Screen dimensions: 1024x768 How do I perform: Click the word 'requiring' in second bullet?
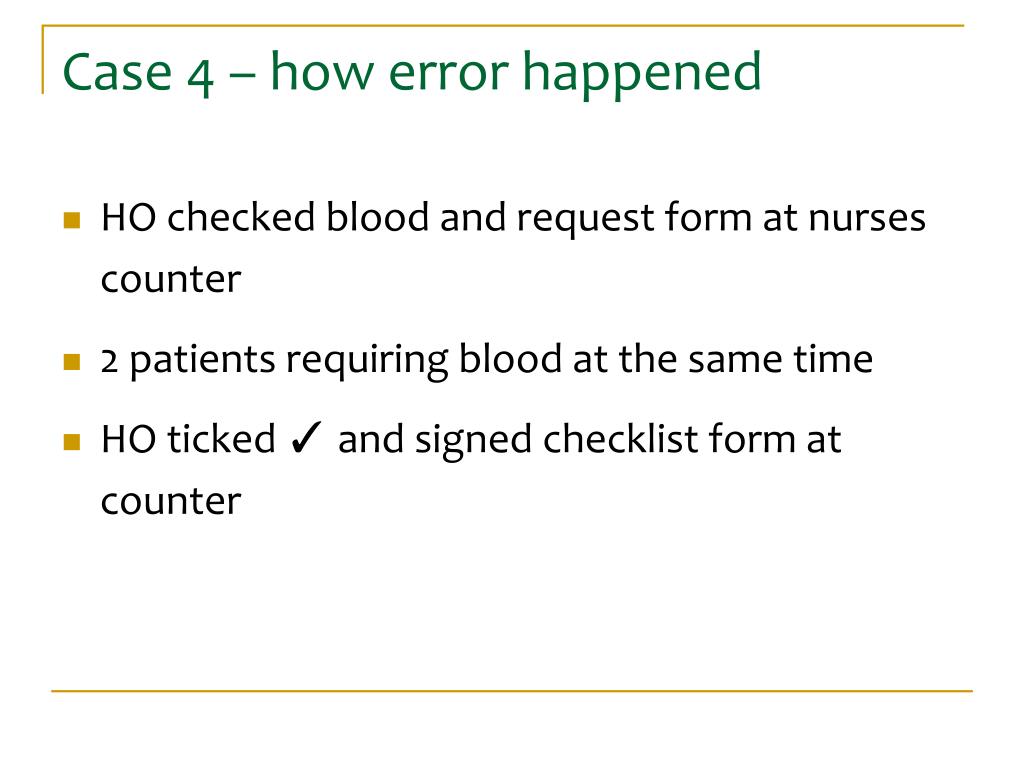pyautogui.click(x=367, y=362)
